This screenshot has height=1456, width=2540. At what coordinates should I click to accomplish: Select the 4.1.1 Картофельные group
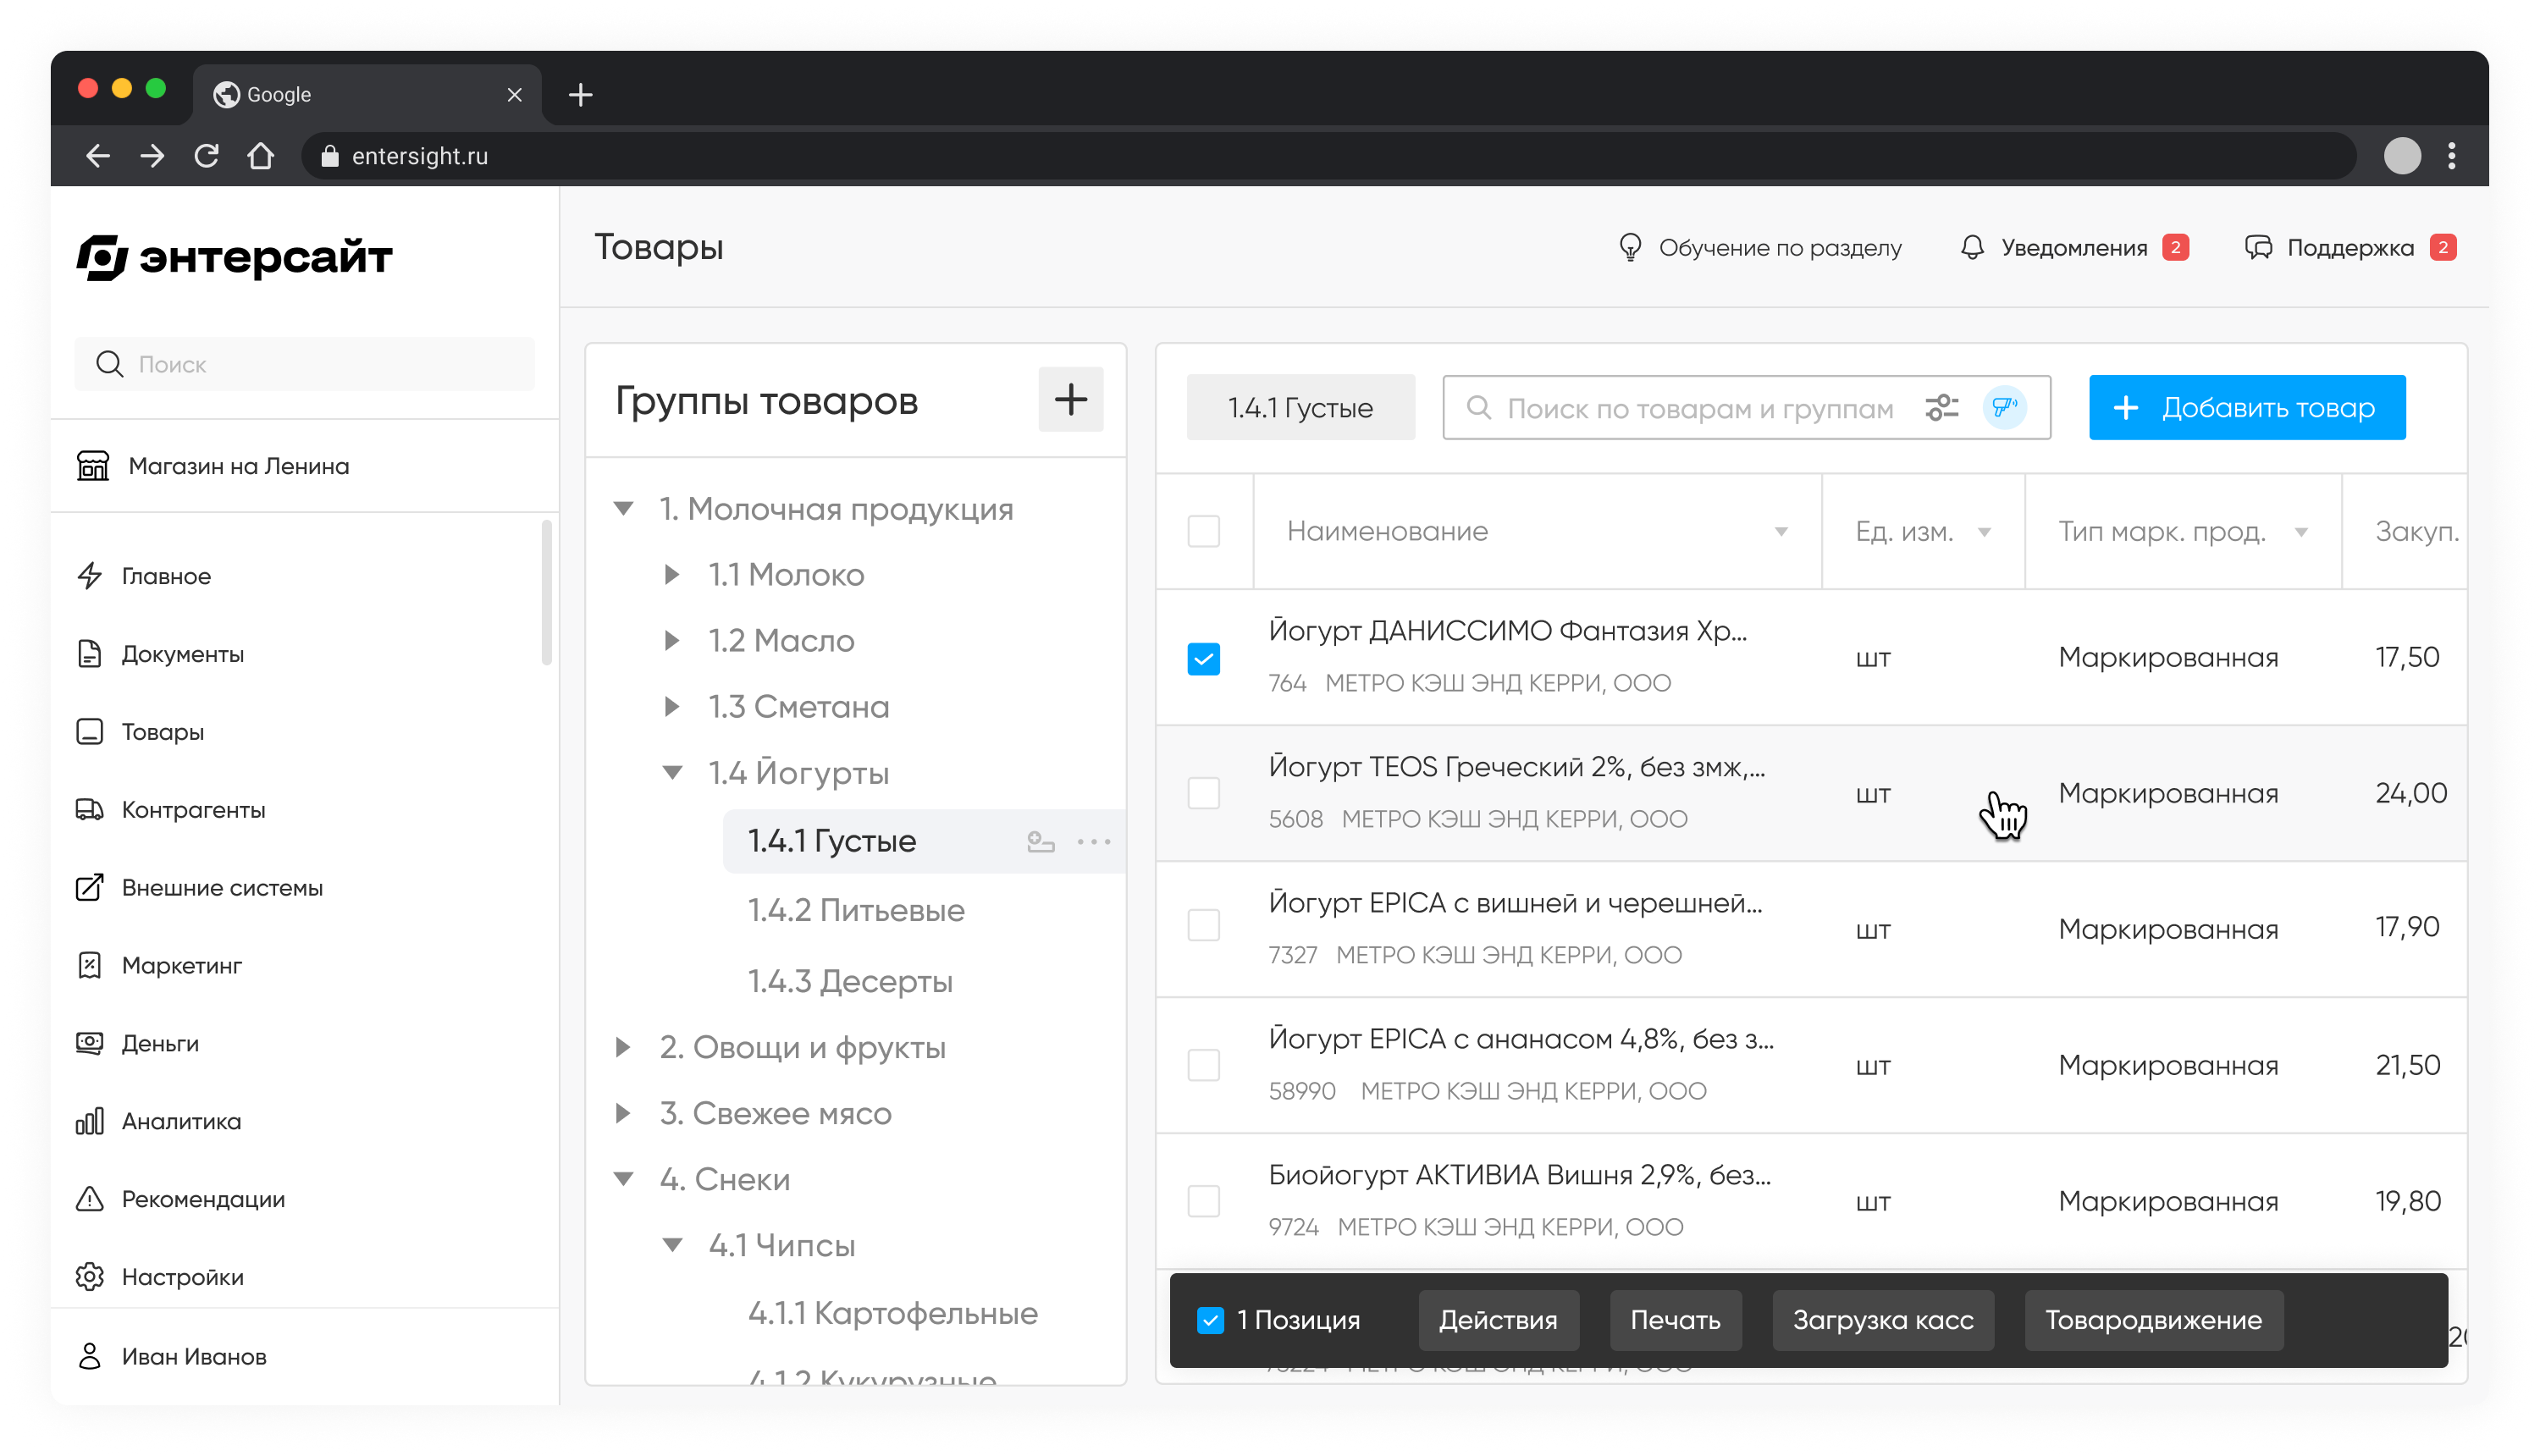tap(892, 1313)
